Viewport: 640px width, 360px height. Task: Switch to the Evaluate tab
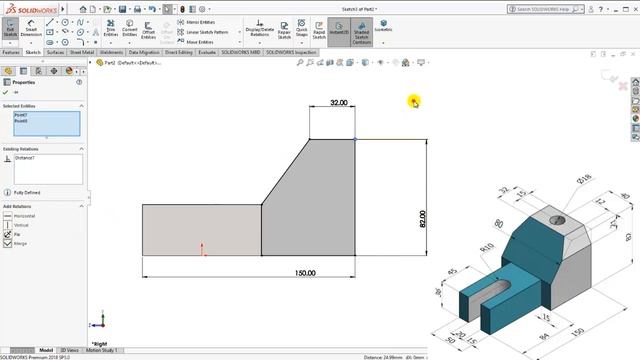[x=207, y=53]
